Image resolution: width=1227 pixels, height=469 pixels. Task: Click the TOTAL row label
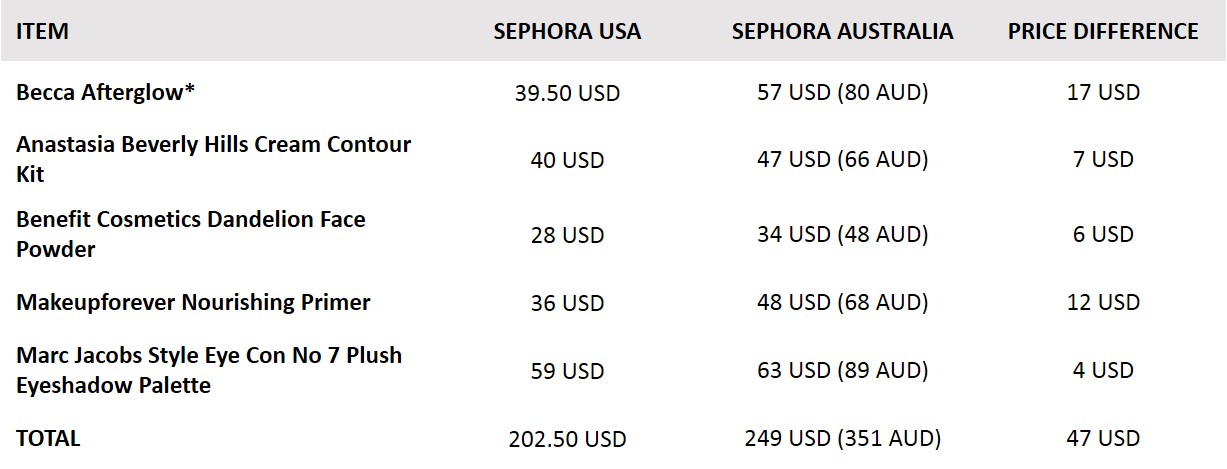tap(48, 438)
